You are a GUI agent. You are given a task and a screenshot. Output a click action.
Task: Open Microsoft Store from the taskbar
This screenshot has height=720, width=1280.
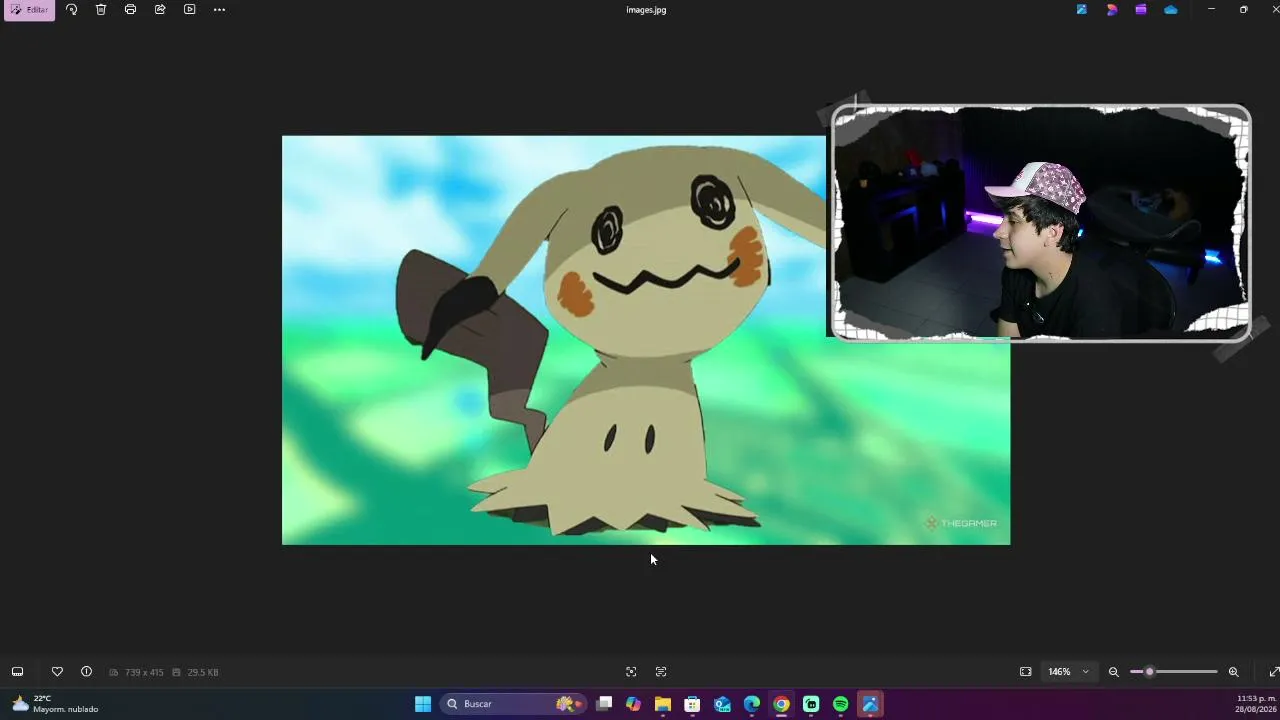click(x=692, y=704)
